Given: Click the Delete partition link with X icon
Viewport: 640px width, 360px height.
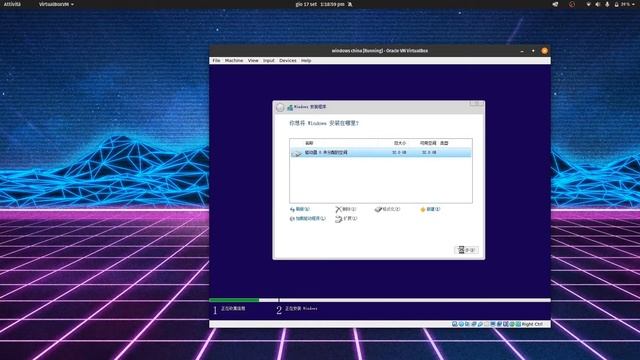Looking at the screenshot, I should tap(346, 209).
